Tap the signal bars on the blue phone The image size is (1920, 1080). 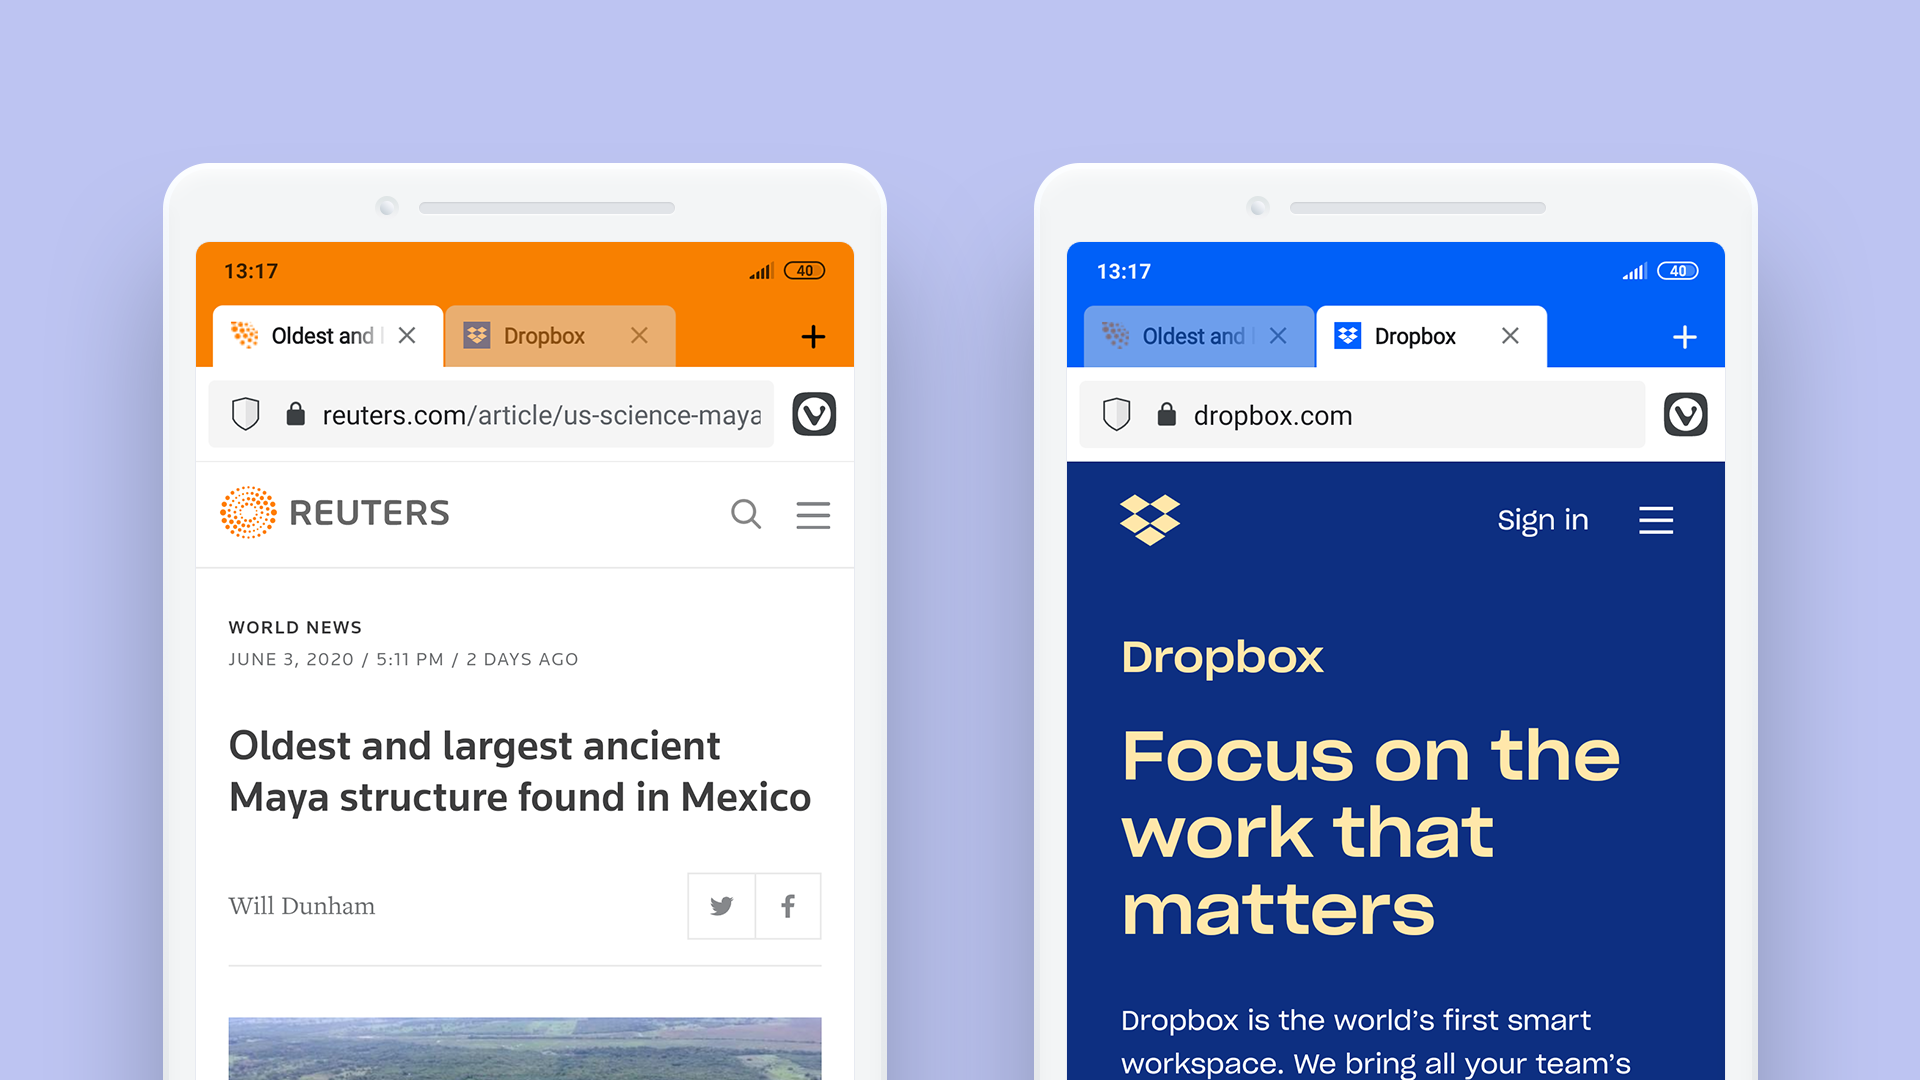[x=1634, y=271]
